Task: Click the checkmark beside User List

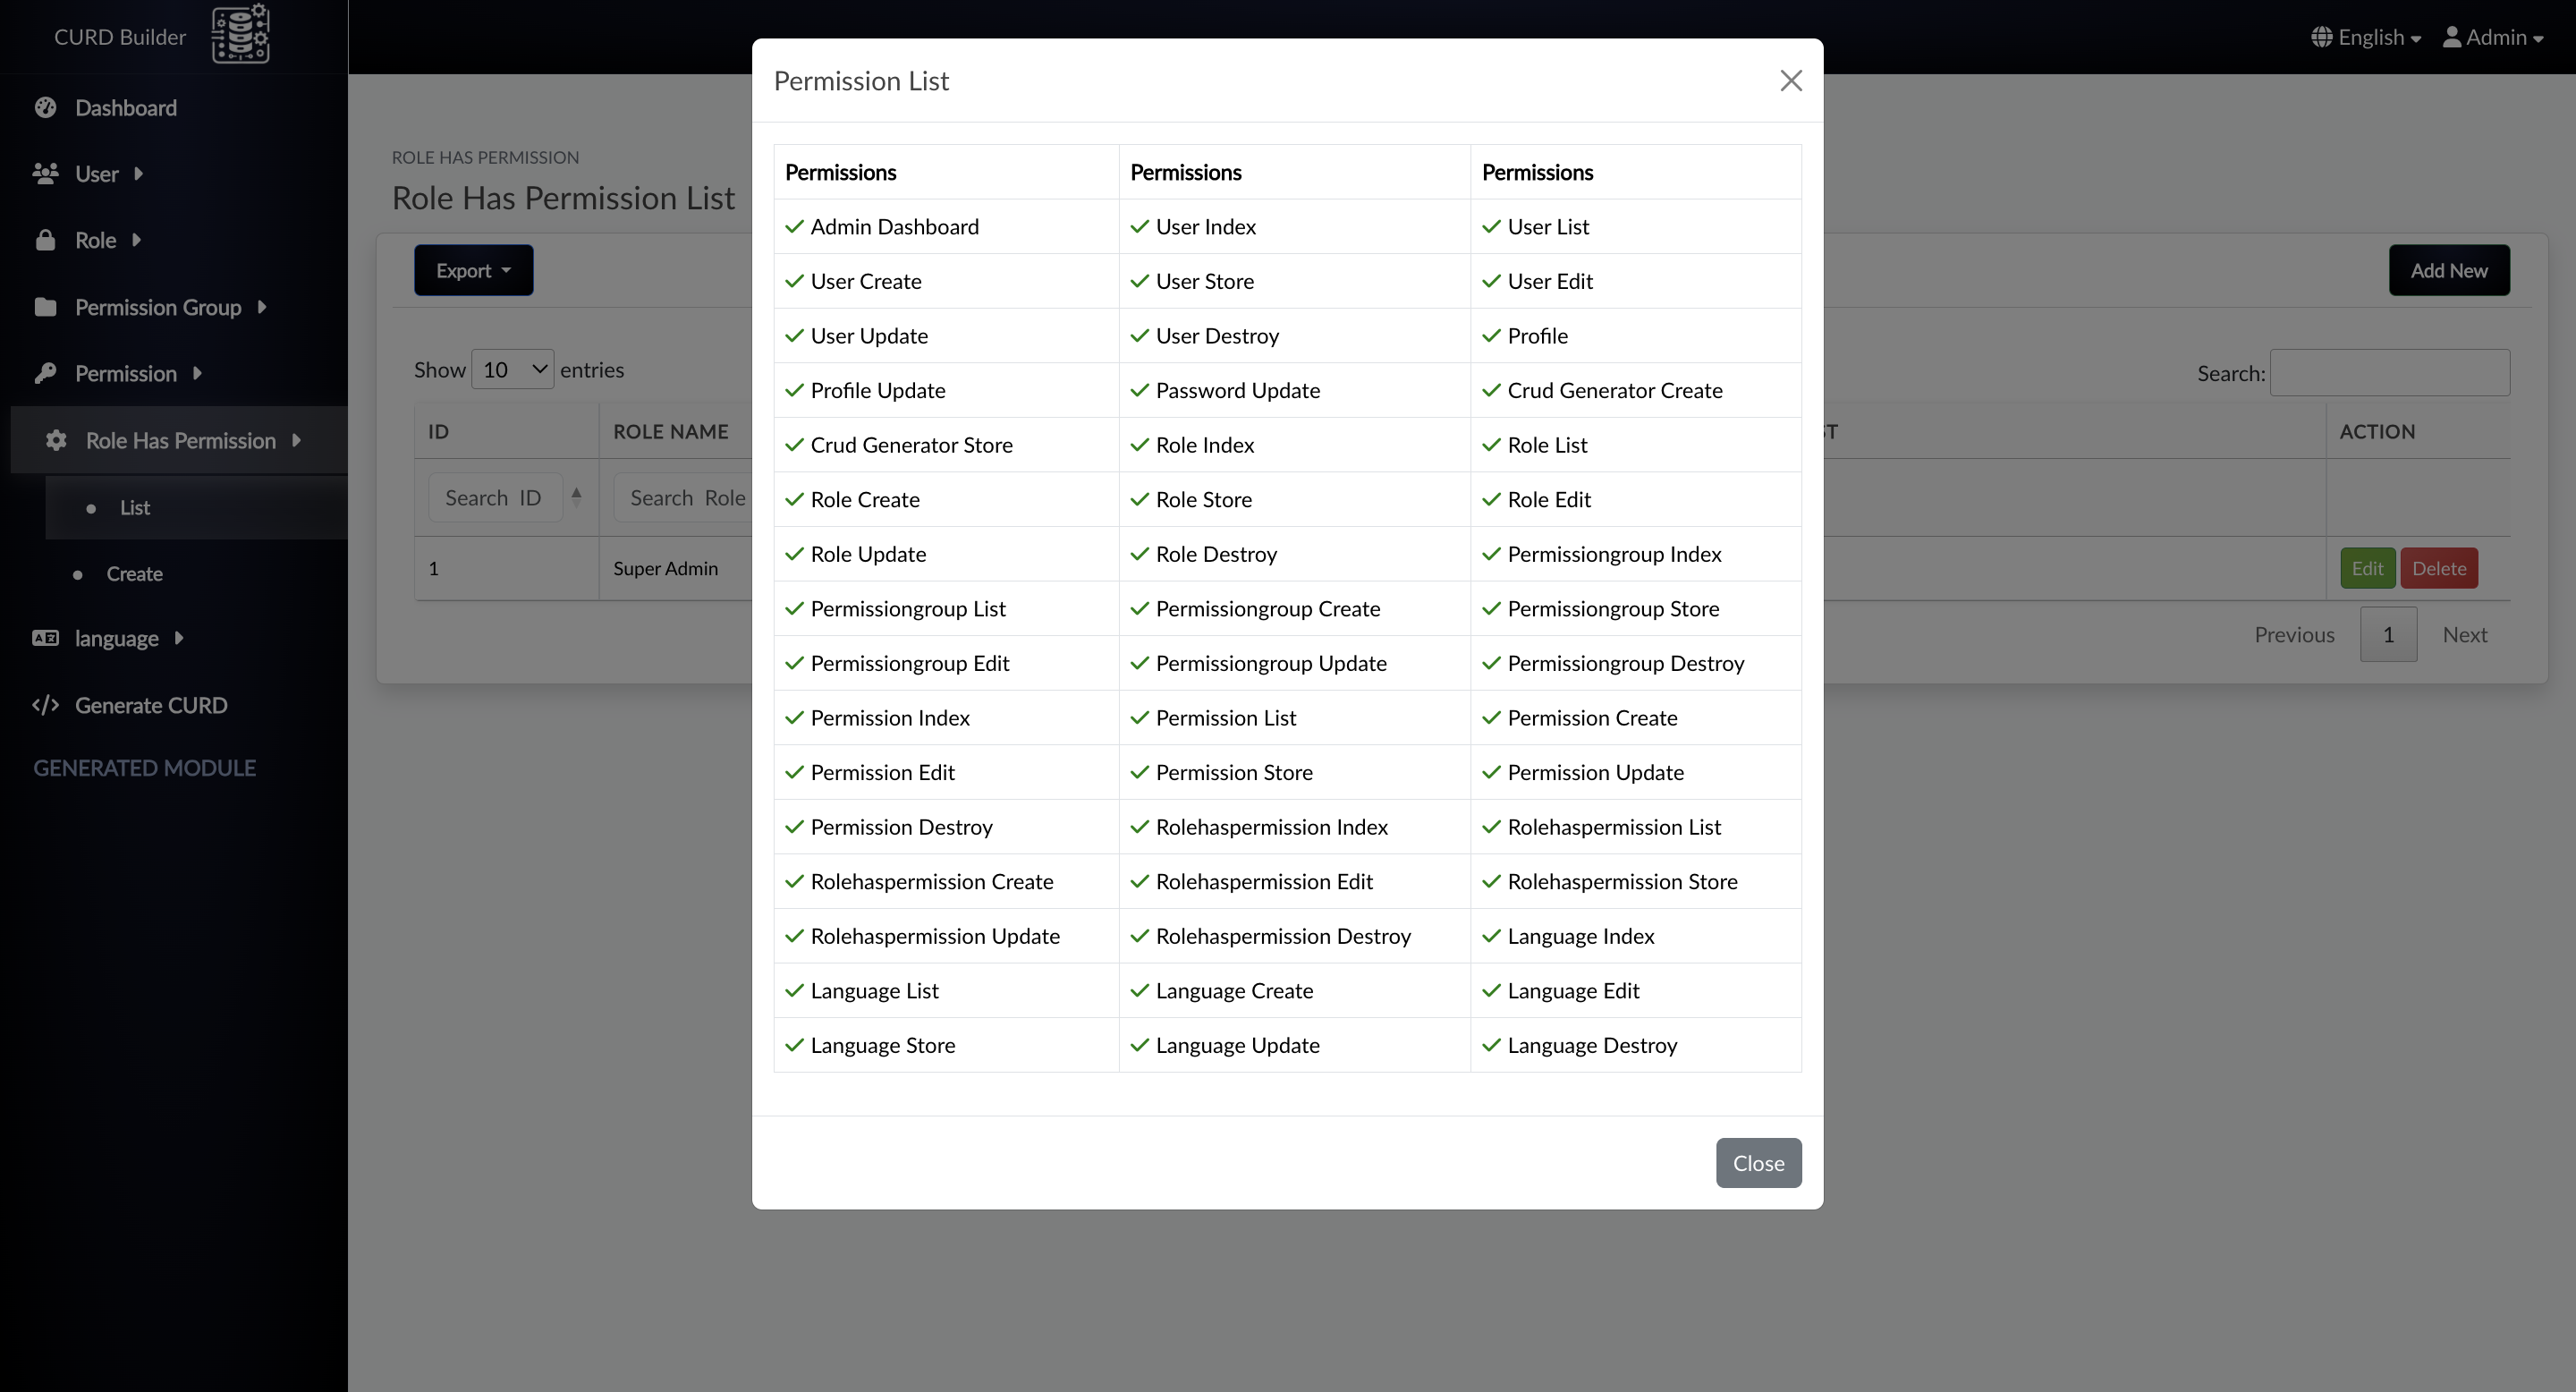Action: point(1492,227)
